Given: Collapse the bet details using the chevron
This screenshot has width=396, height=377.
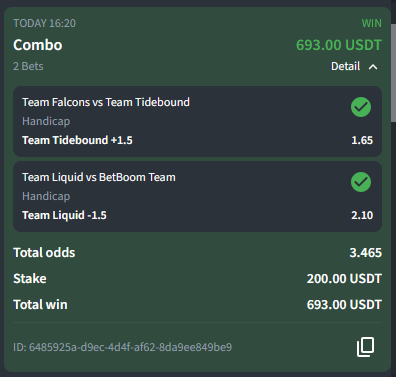Looking at the screenshot, I should 373,67.
